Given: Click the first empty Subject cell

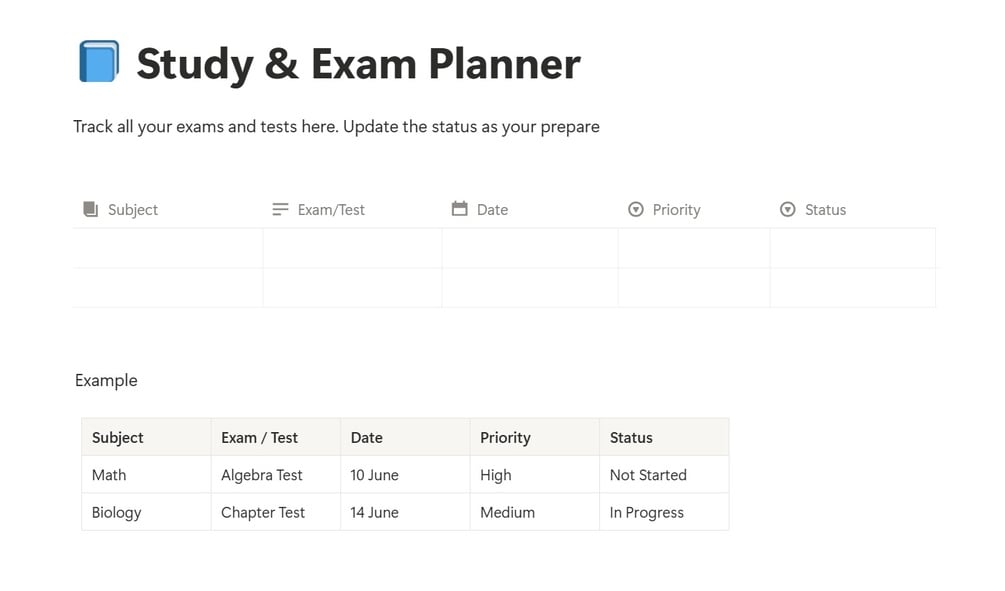Looking at the screenshot, I should click(167, 248).
